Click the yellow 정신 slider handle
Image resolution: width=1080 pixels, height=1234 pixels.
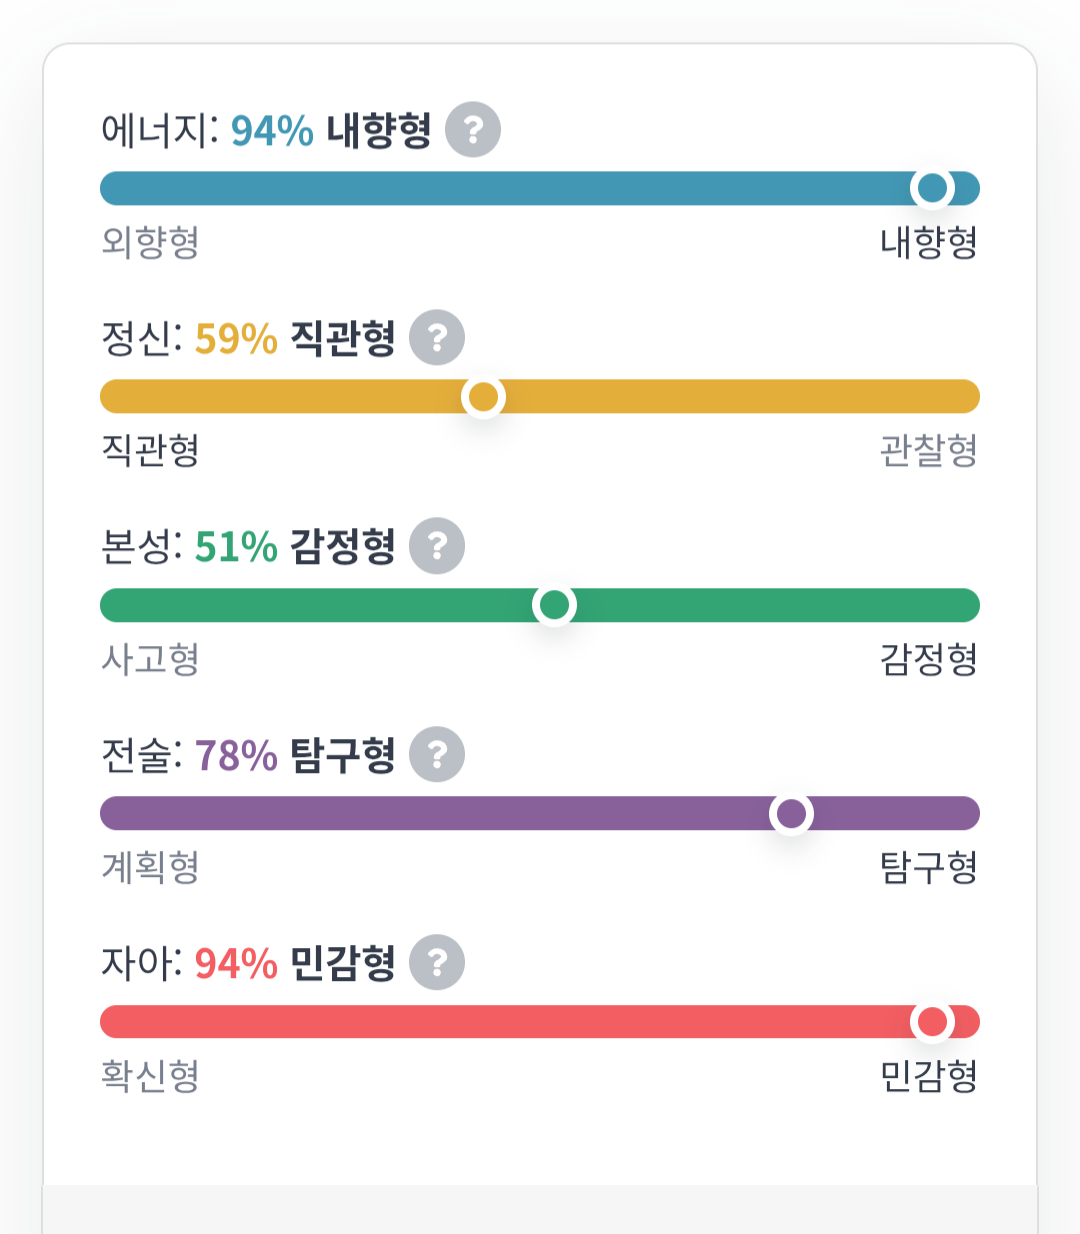pos(483,397)
